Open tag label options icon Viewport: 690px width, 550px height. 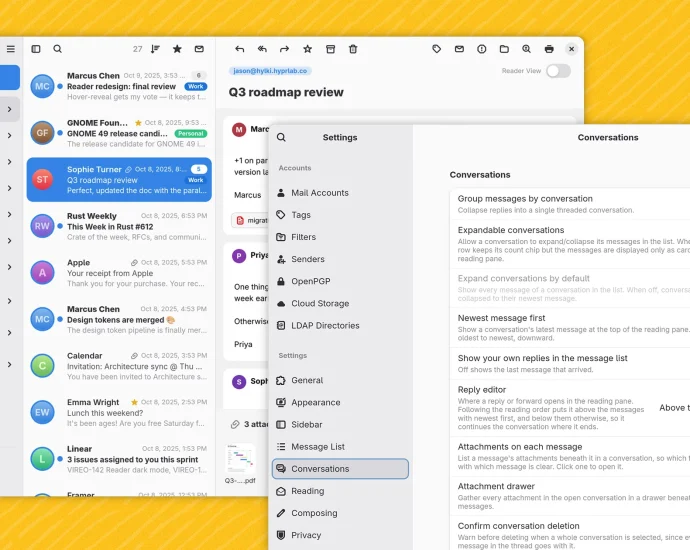(x=437, y=49)
